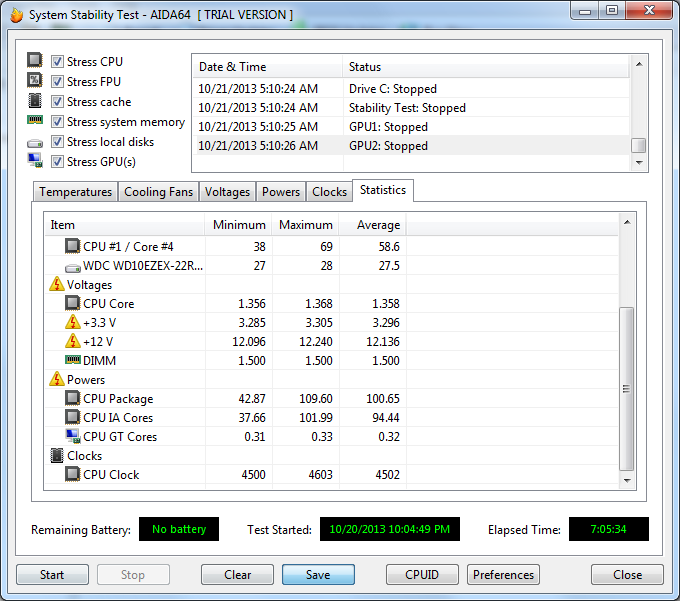Sort by the Minimum column header
The width and height of the screenshot is (680, 601).
[239, 225]
